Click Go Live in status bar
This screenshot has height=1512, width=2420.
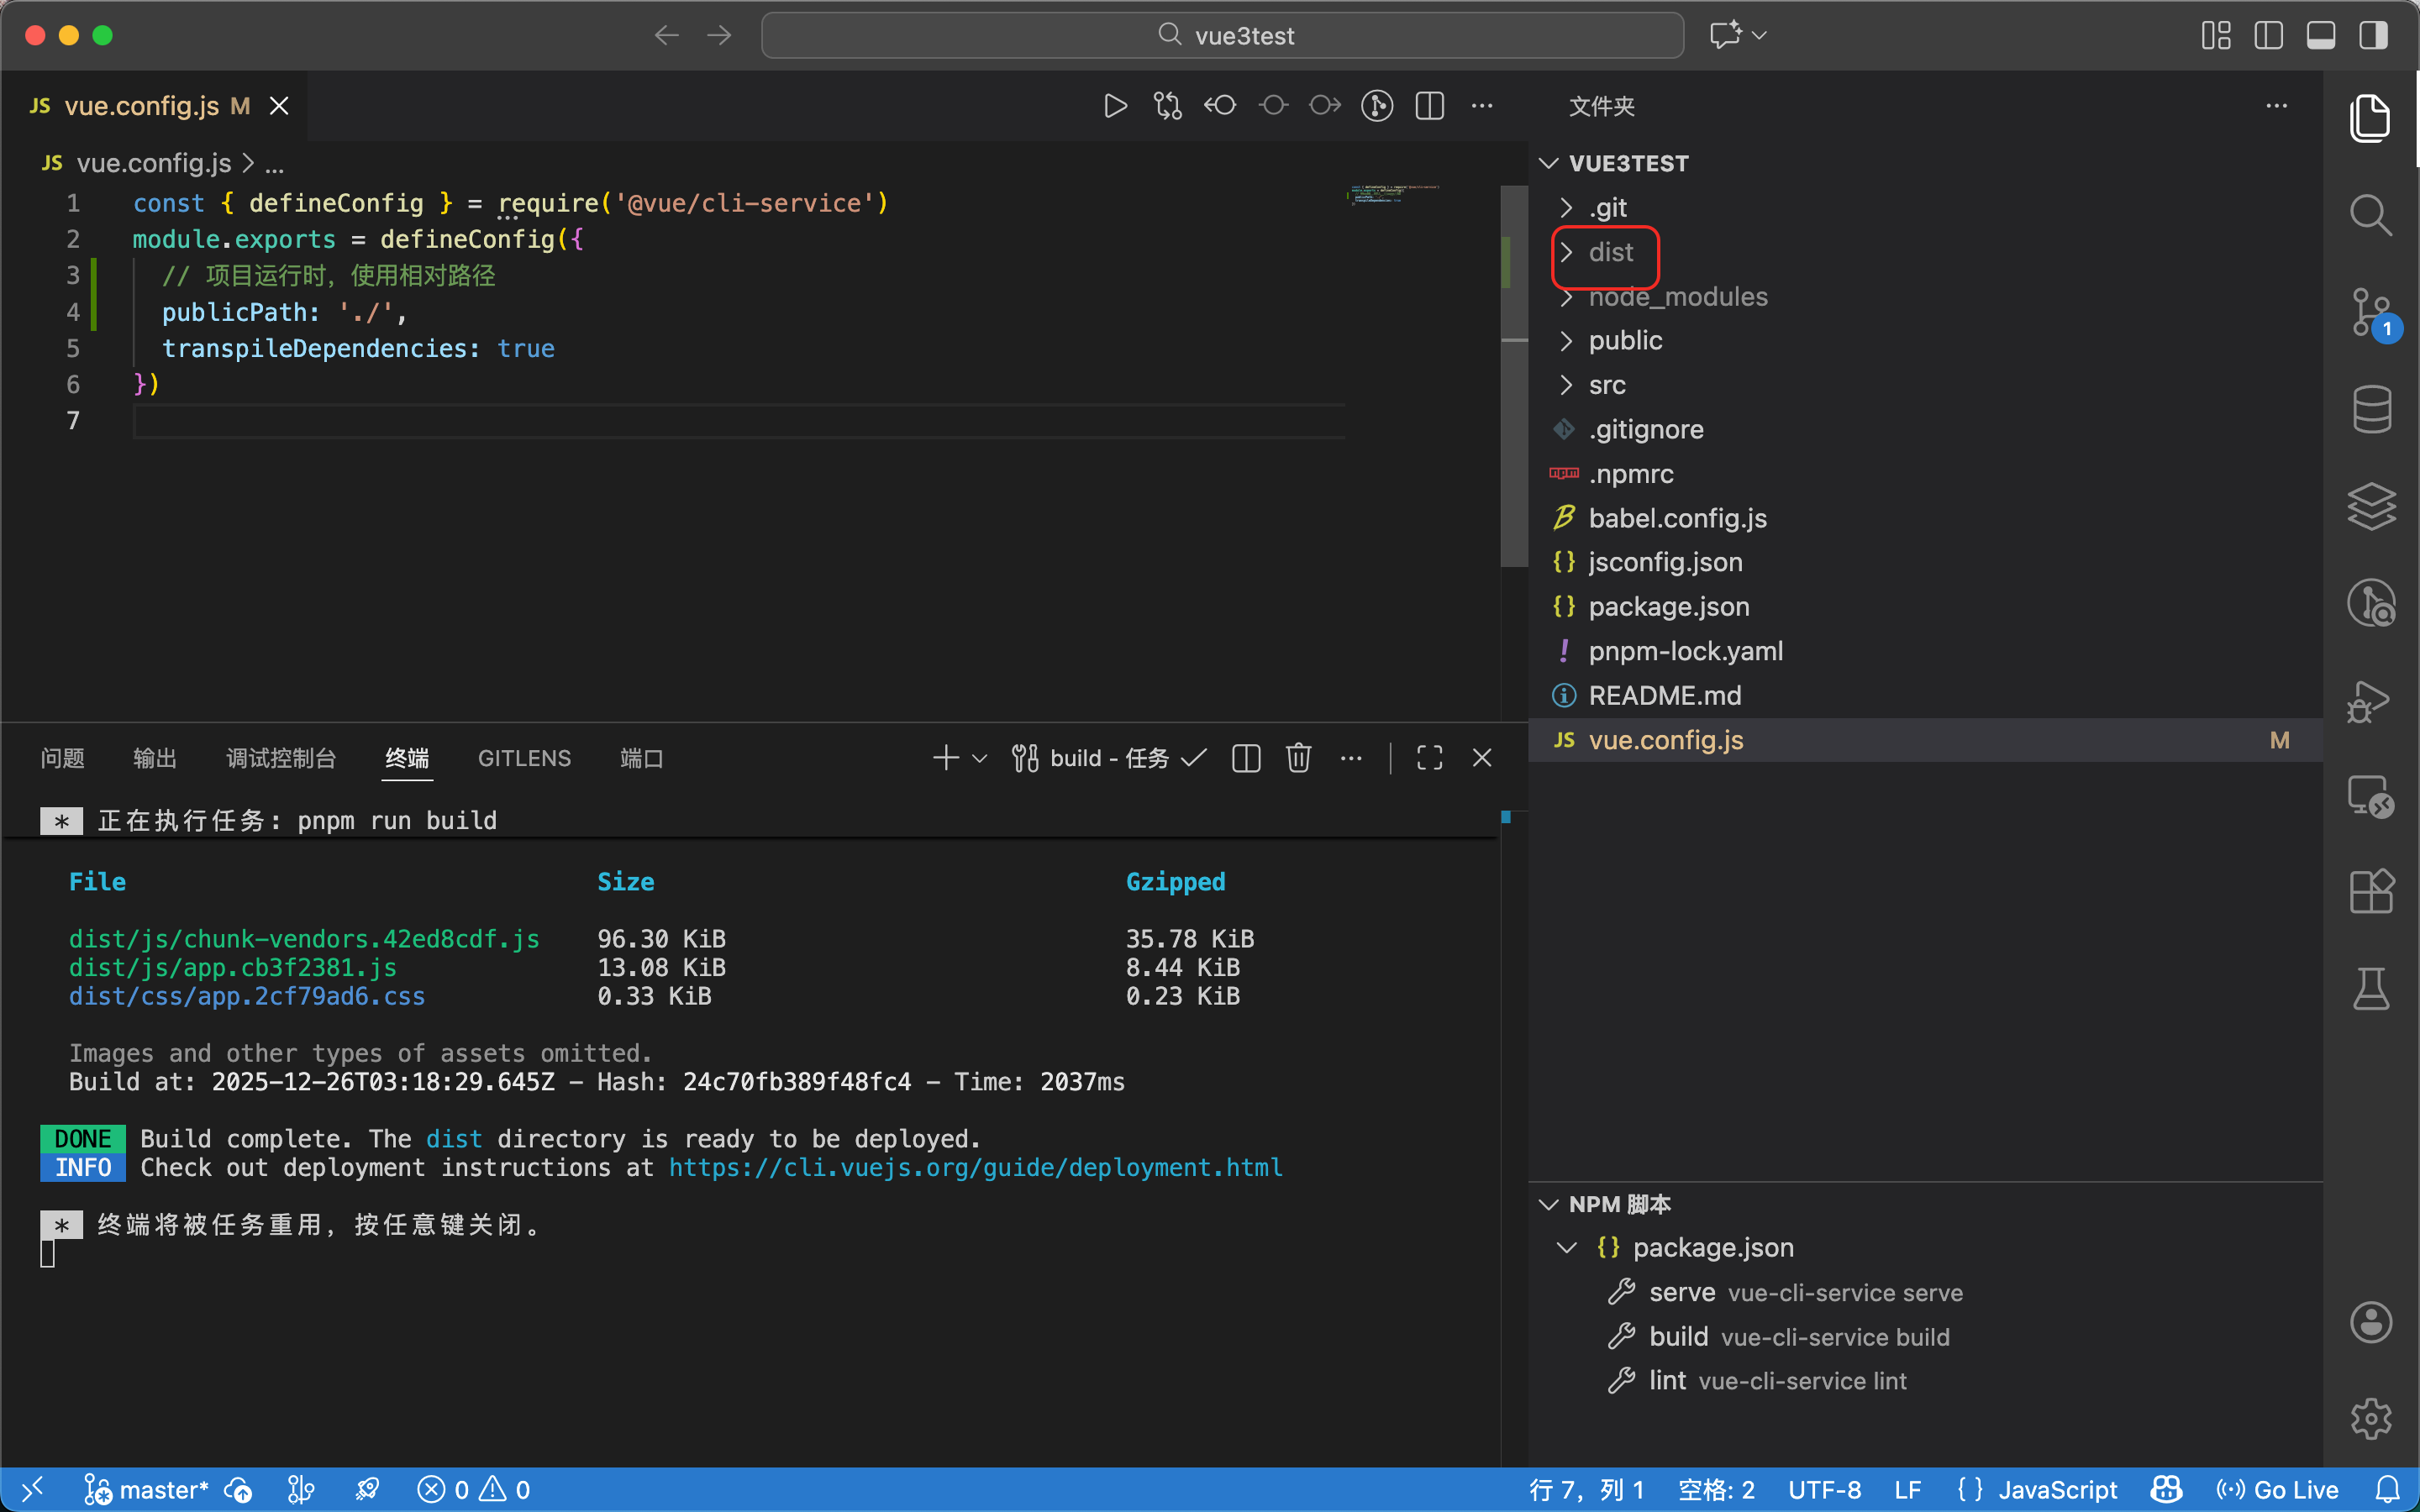point(2277,1490)
